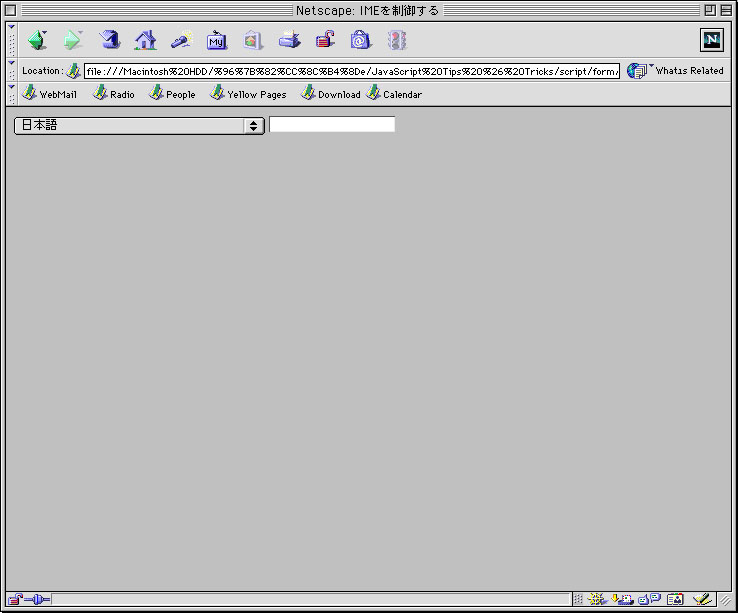Open the Calendar bookmark

pos(394,93)
